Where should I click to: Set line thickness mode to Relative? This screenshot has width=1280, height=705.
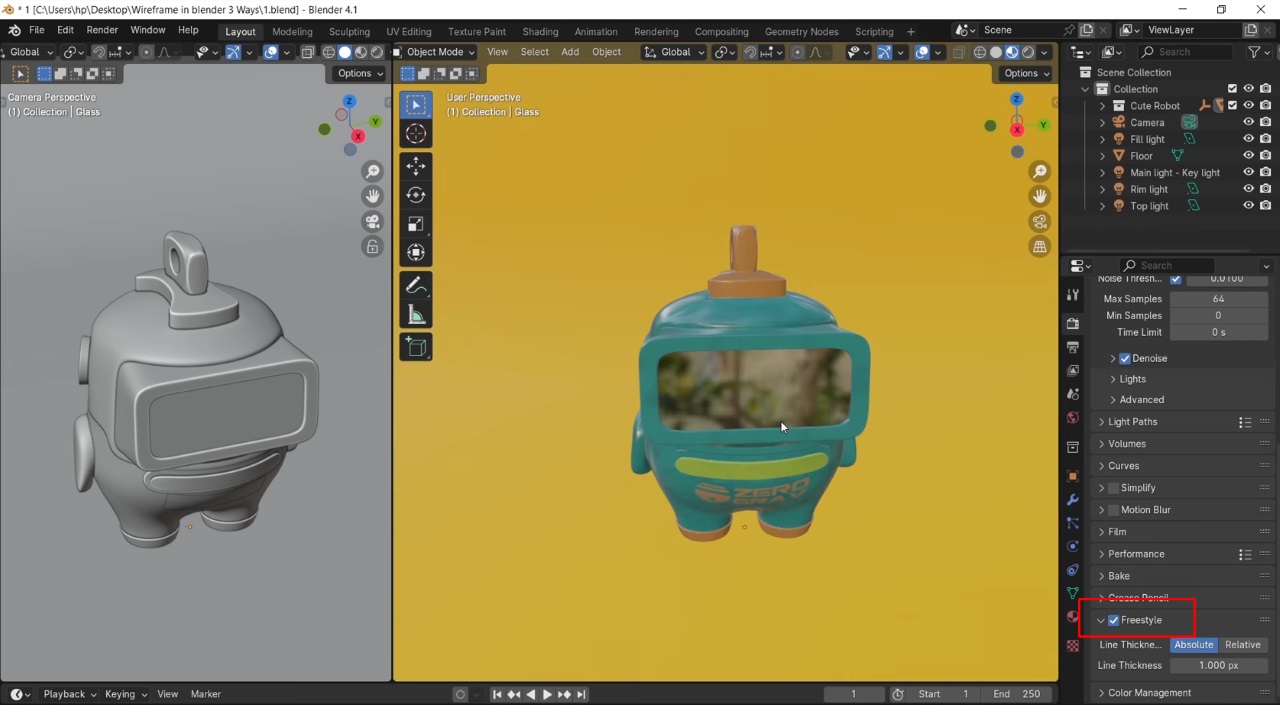pyautogui.click(x=1242, y=645)
